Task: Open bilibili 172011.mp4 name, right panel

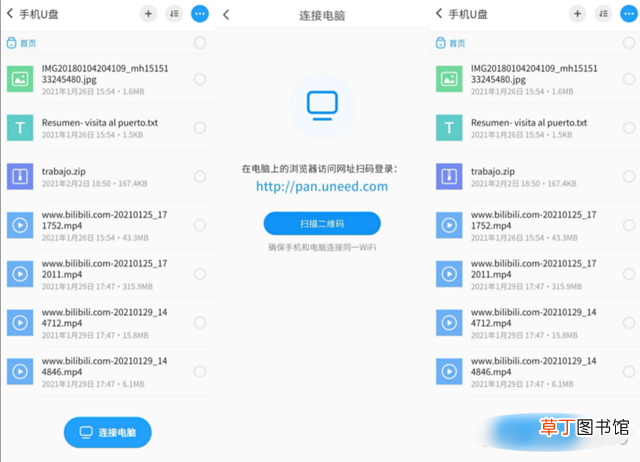Action: tap(533, 269)
